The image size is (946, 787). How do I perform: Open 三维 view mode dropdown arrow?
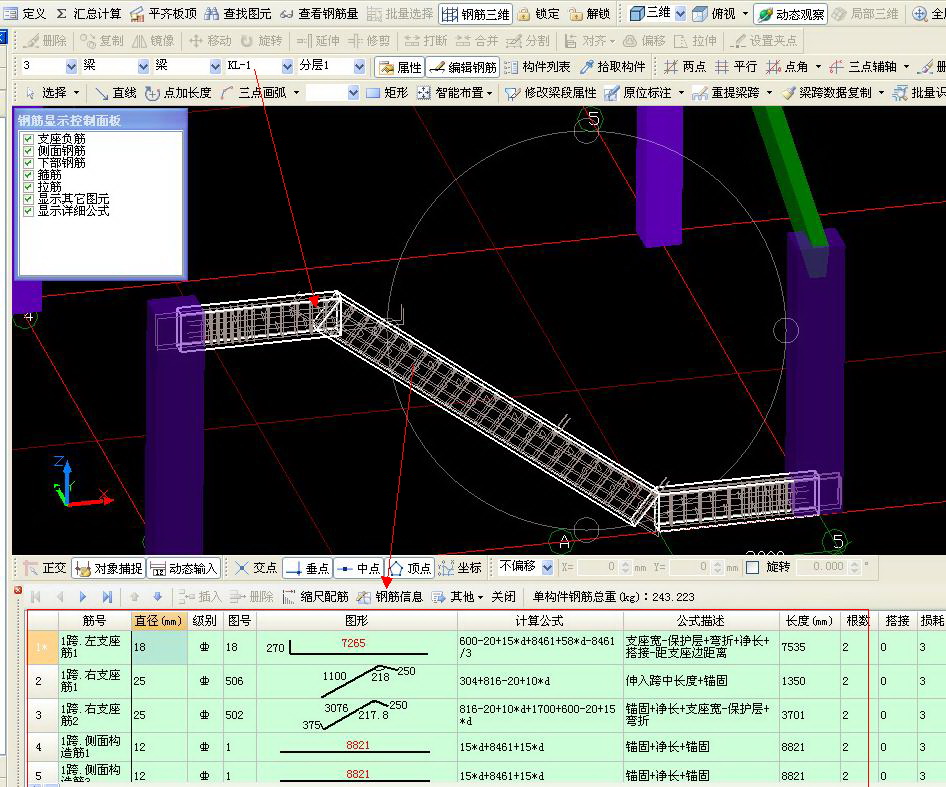(681, 13)
